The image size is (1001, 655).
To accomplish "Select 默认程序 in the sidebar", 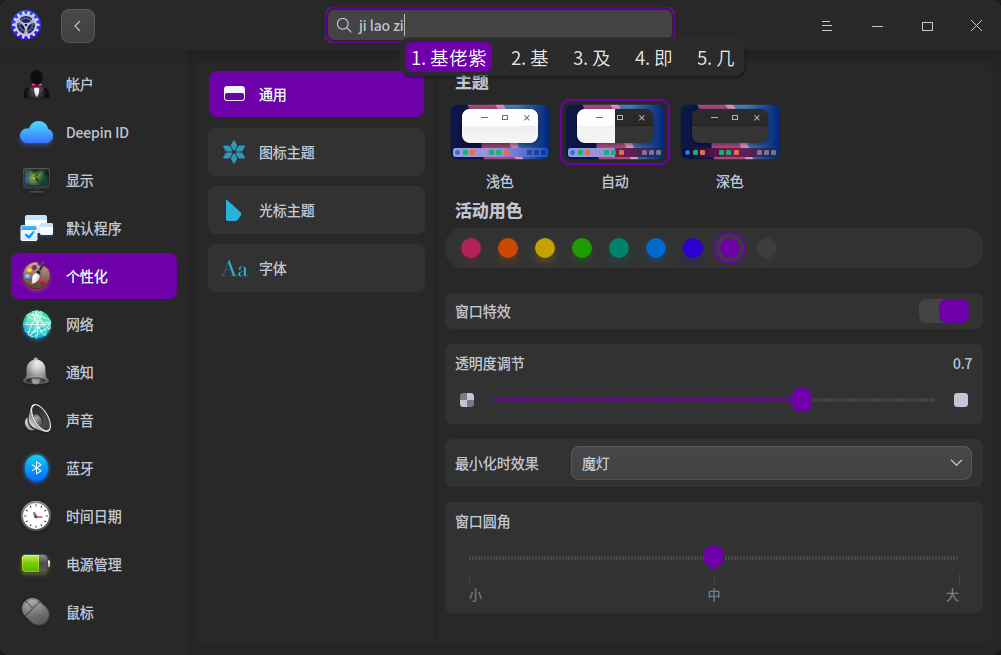I will tap(94, 229).
